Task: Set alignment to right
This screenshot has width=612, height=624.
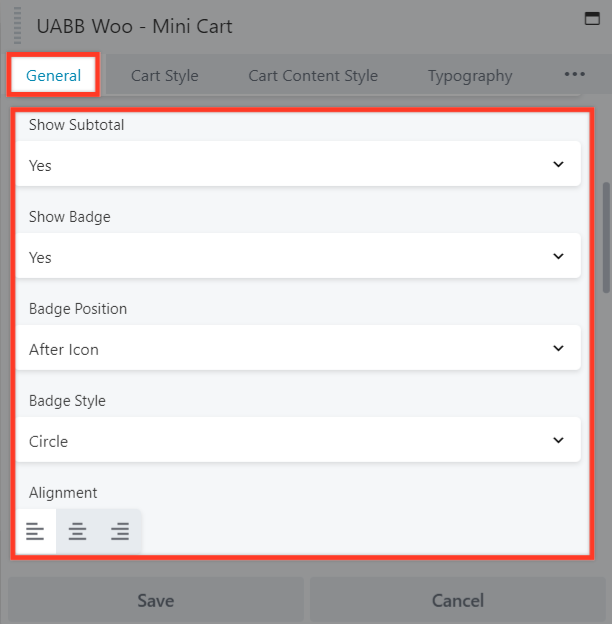Action: pos(120,532)
